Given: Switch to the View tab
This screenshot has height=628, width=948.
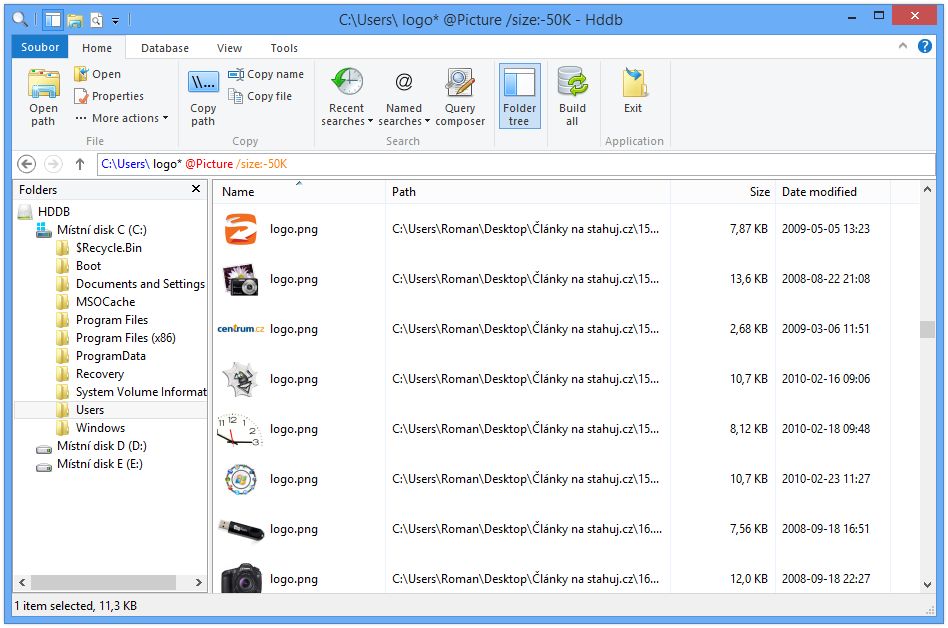Looking at the screenshot, I should [x=229, y=48].
